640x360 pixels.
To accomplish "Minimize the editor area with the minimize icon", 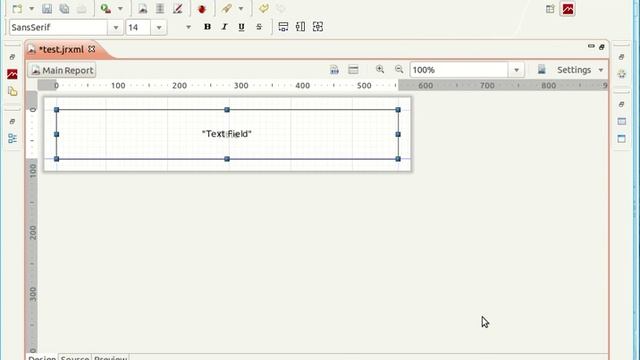I will click(591, 47).
